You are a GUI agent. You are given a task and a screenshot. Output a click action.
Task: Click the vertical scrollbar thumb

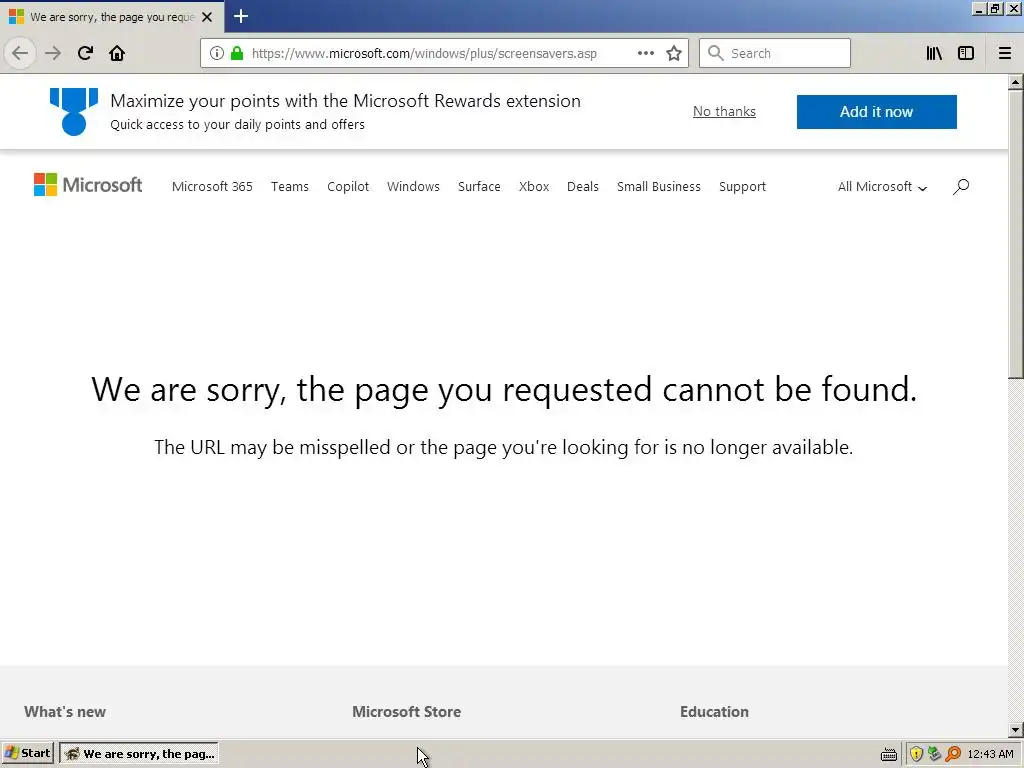[x=1015, y=234]
